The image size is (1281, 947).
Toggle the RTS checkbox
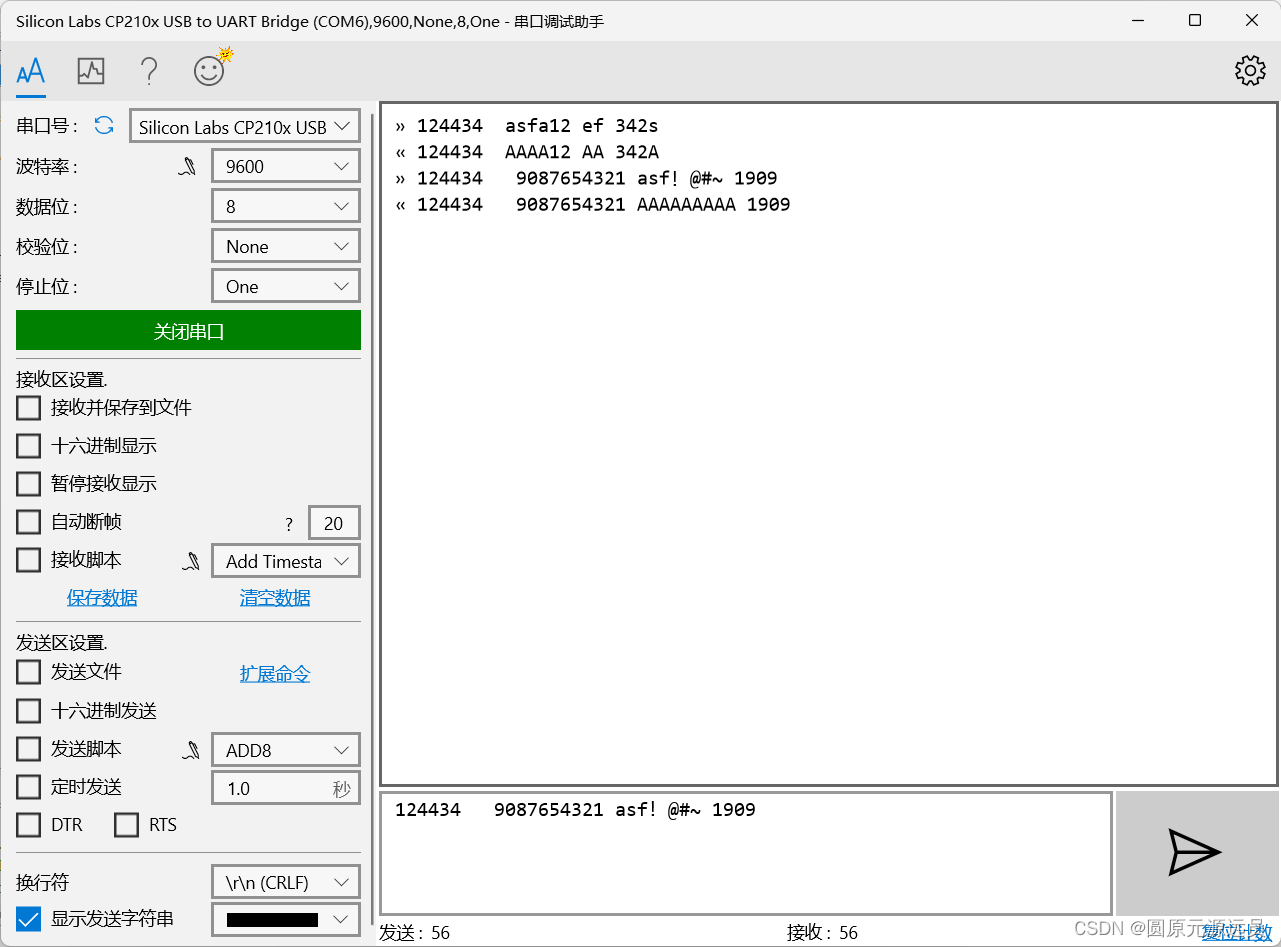pyautogui.click(x=126, y=825)
